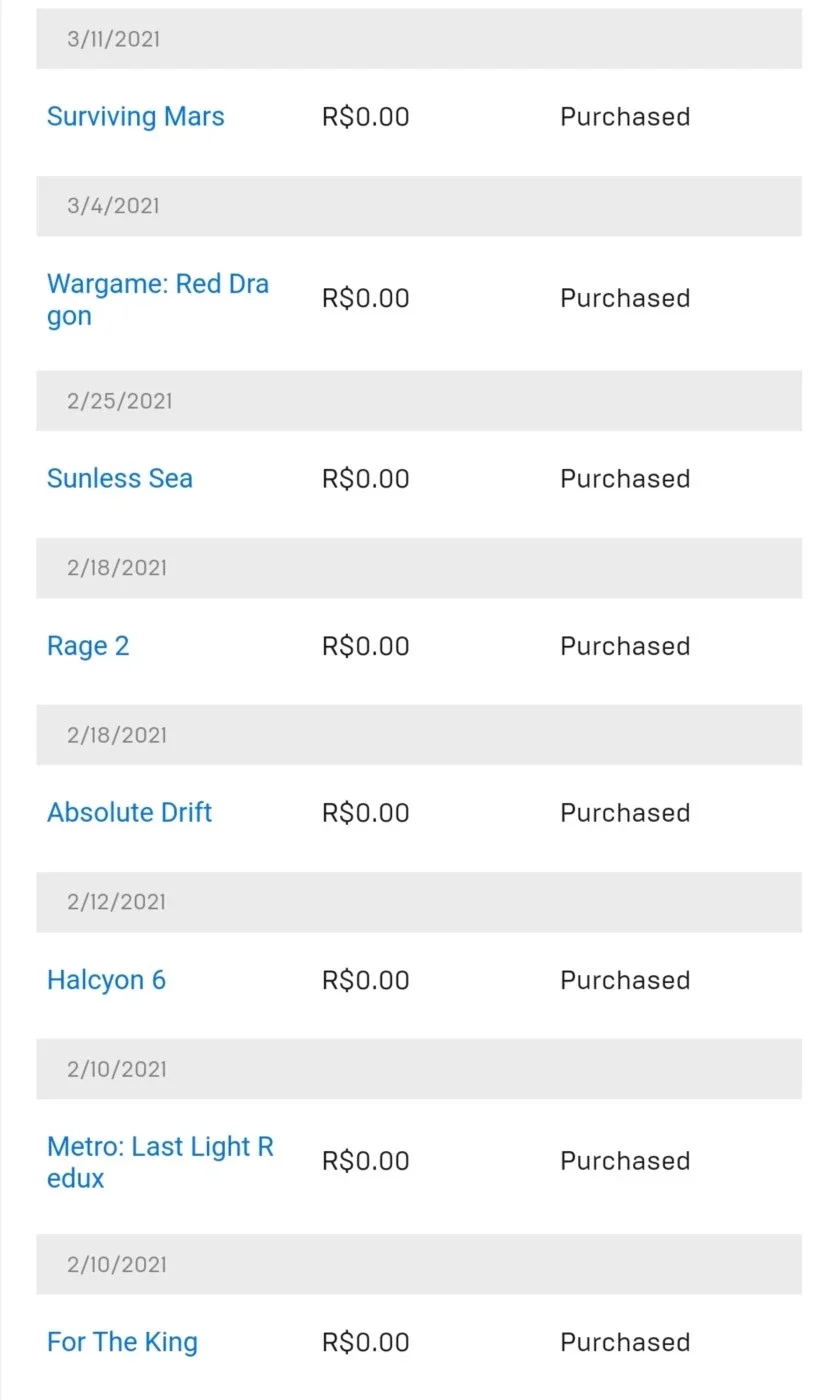The height and width of the screenshot is (1400, 837).
Task: Click Purchased status for Rage 2
Action: click(x=625, y=646)
